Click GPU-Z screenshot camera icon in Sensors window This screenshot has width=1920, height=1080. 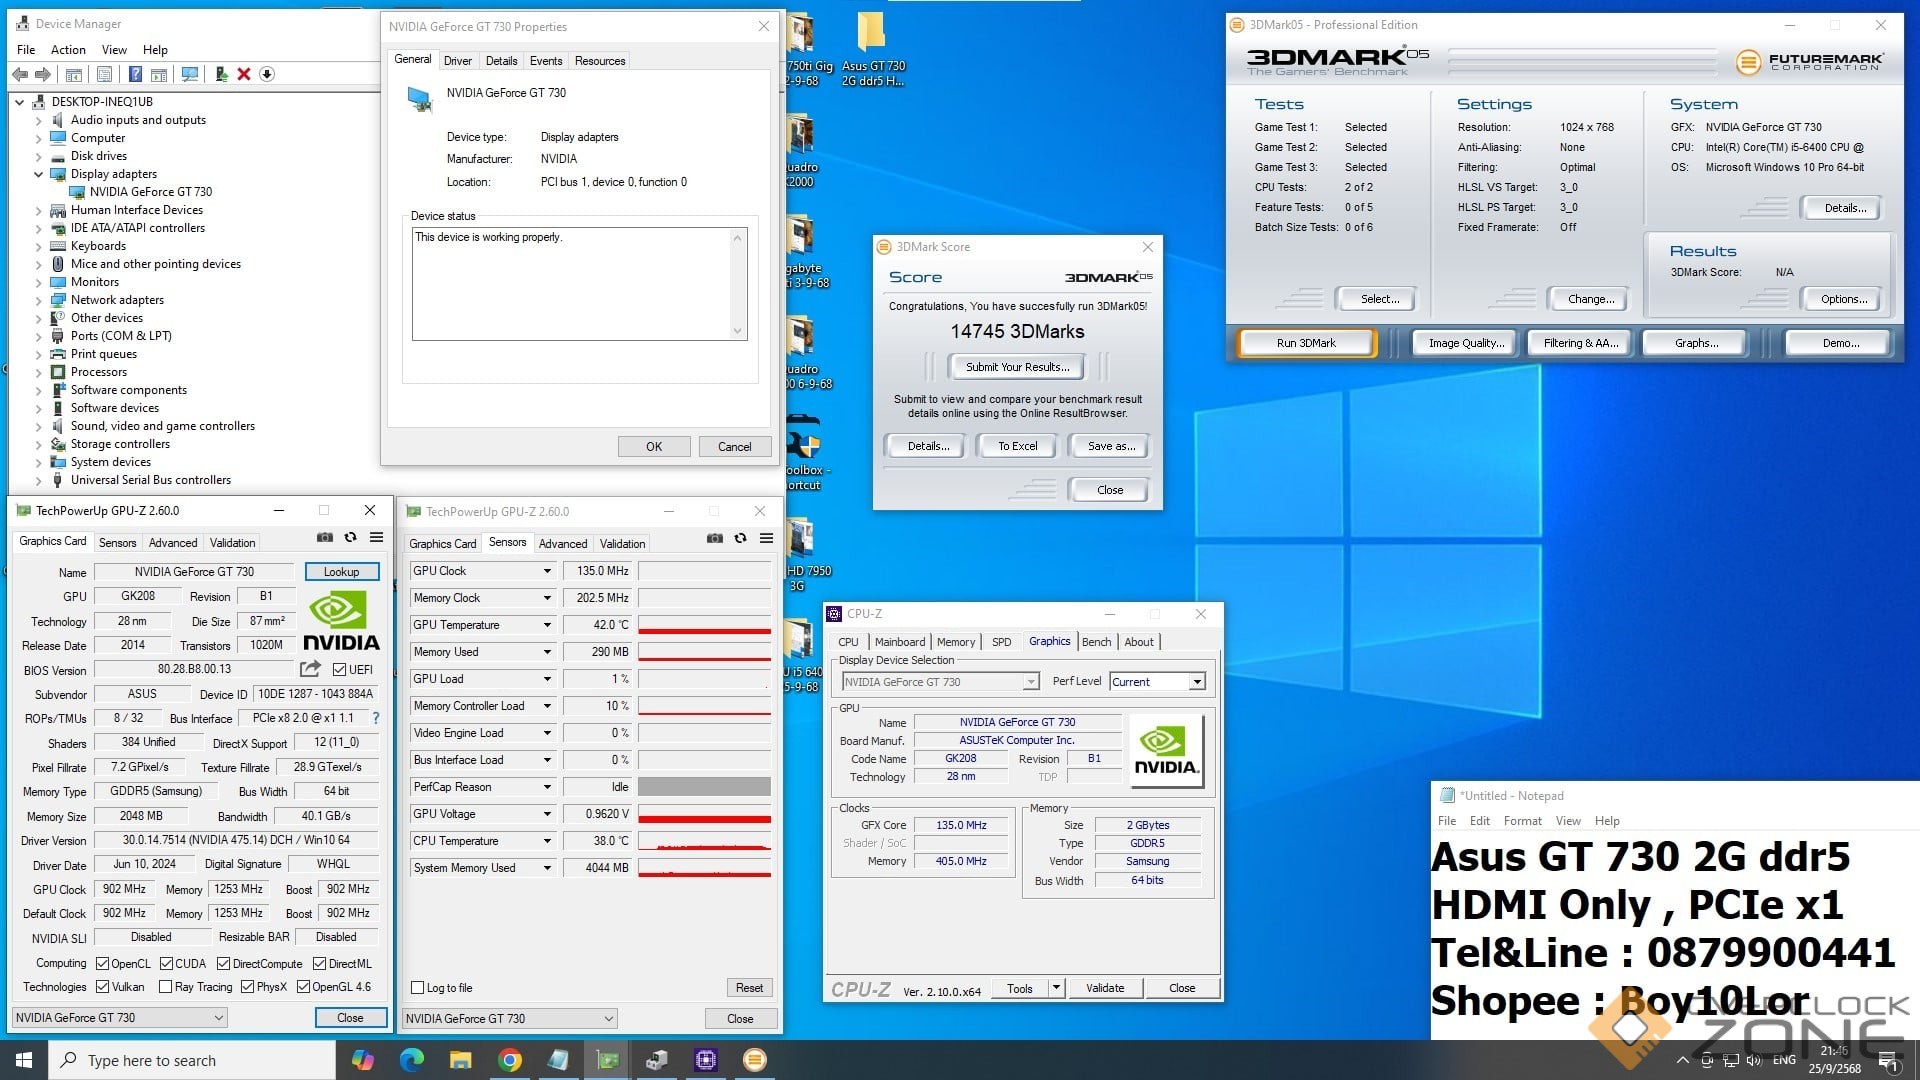(x=714, y=538)
